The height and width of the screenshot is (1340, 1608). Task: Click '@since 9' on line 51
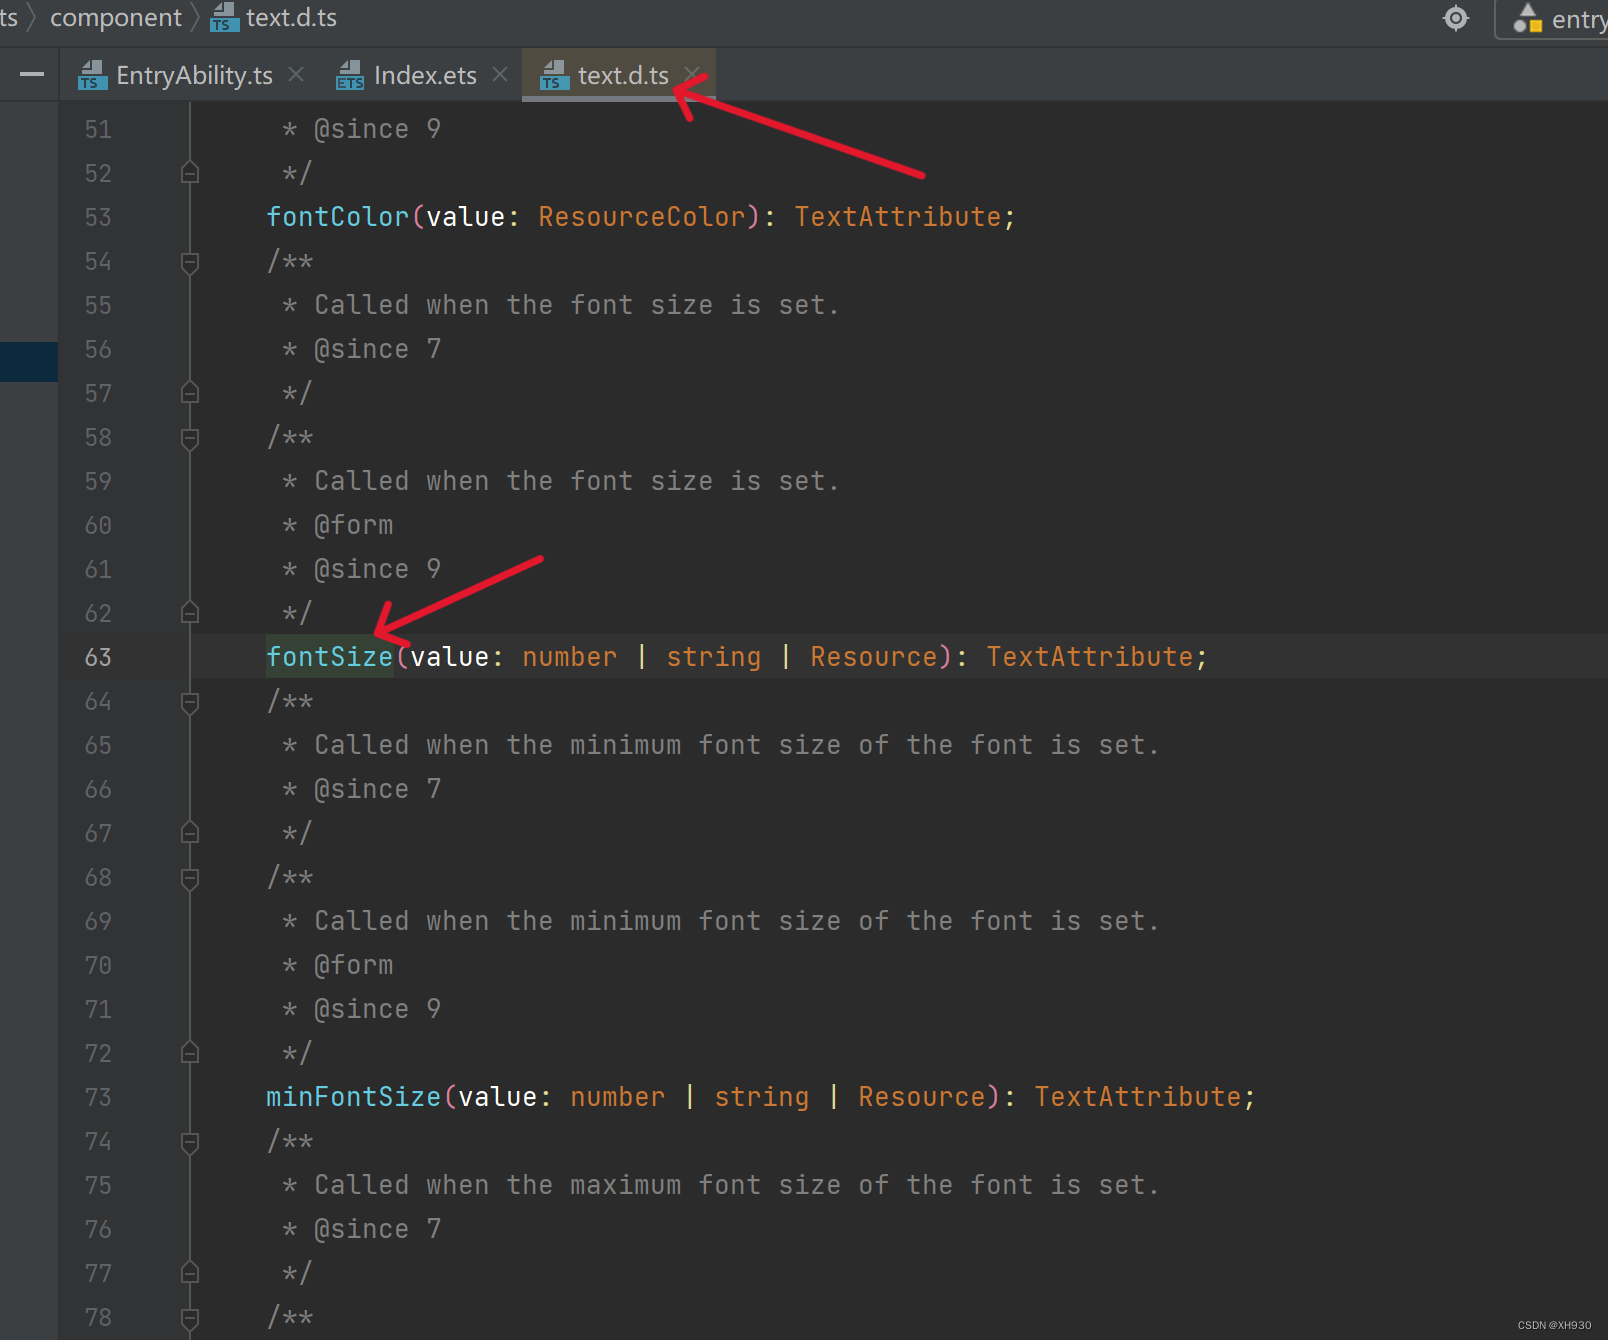(377, 129)
